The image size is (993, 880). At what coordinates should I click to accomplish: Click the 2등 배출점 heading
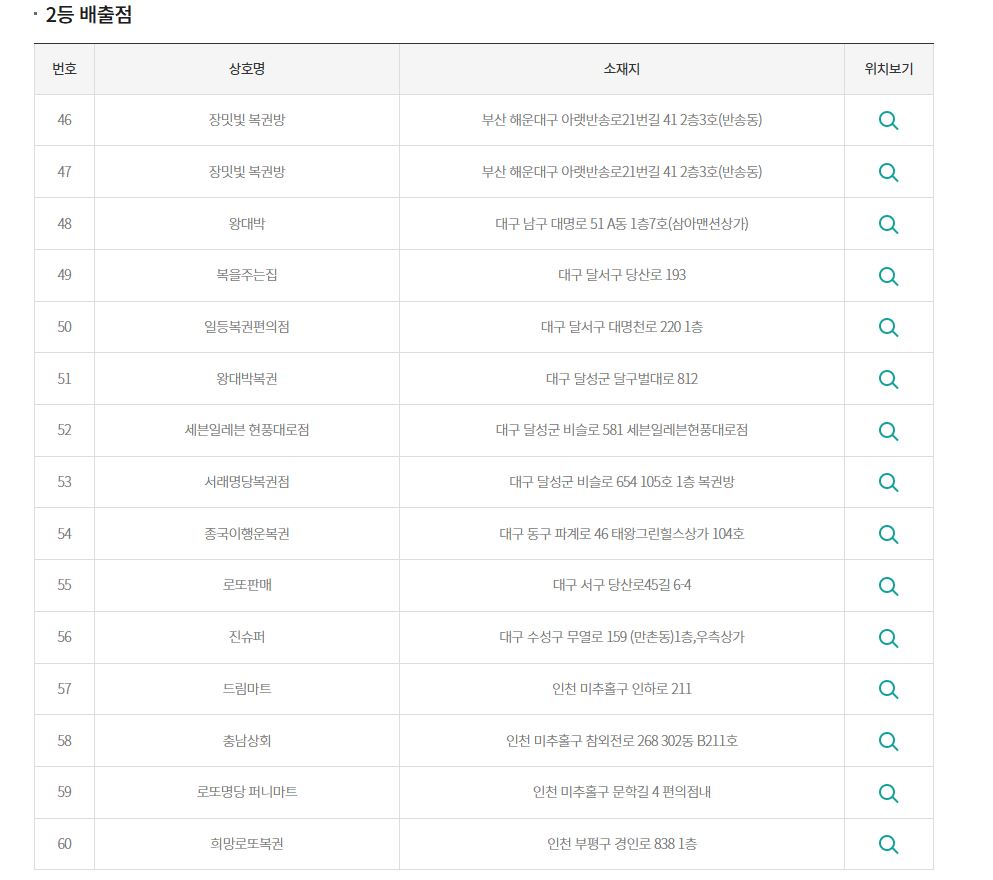[89, 15]
